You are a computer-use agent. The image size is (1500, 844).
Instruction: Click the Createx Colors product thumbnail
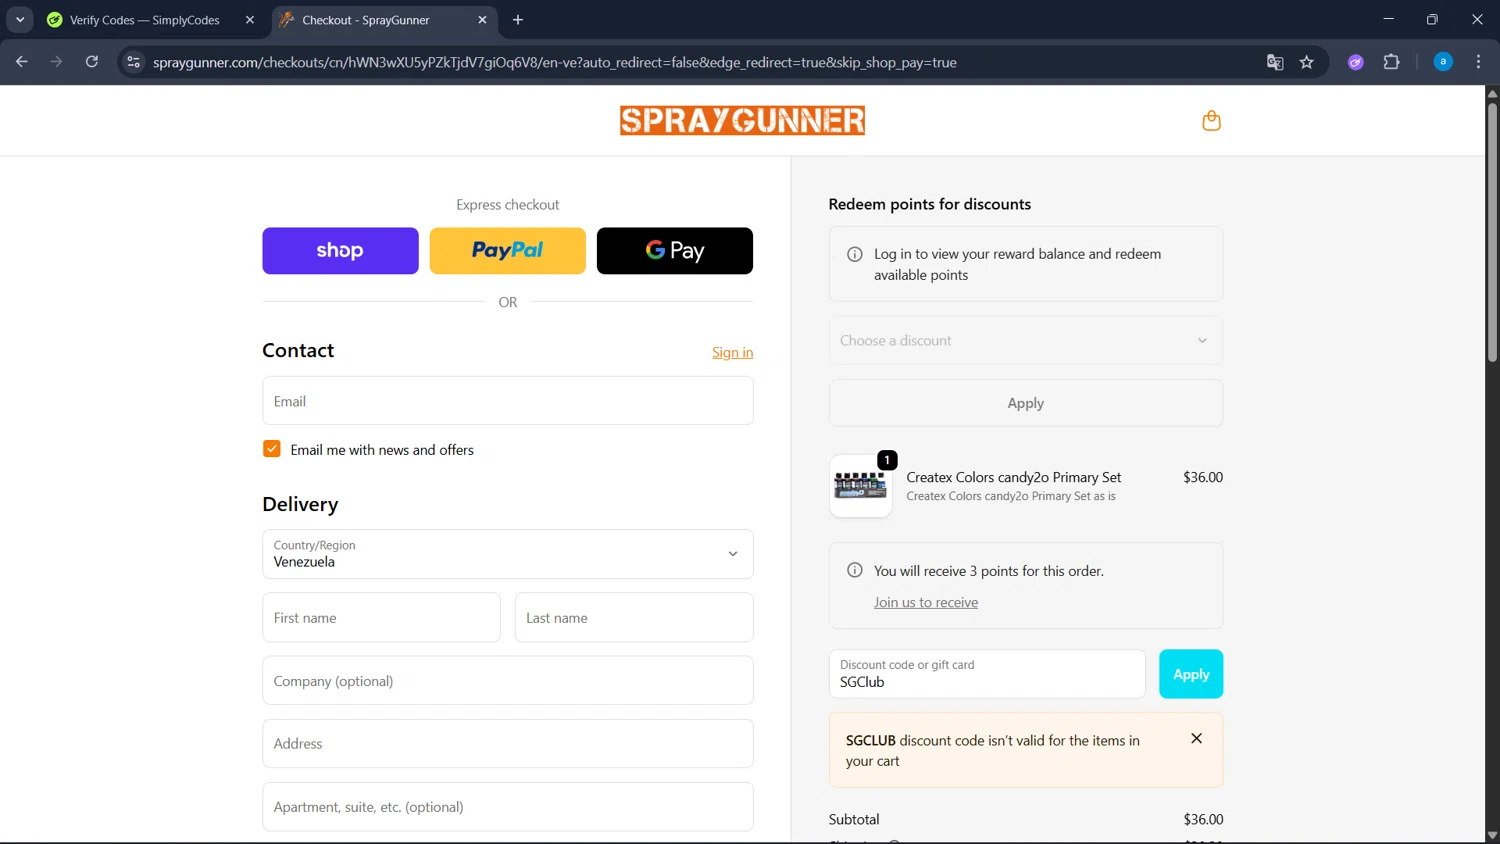[861, 486]
